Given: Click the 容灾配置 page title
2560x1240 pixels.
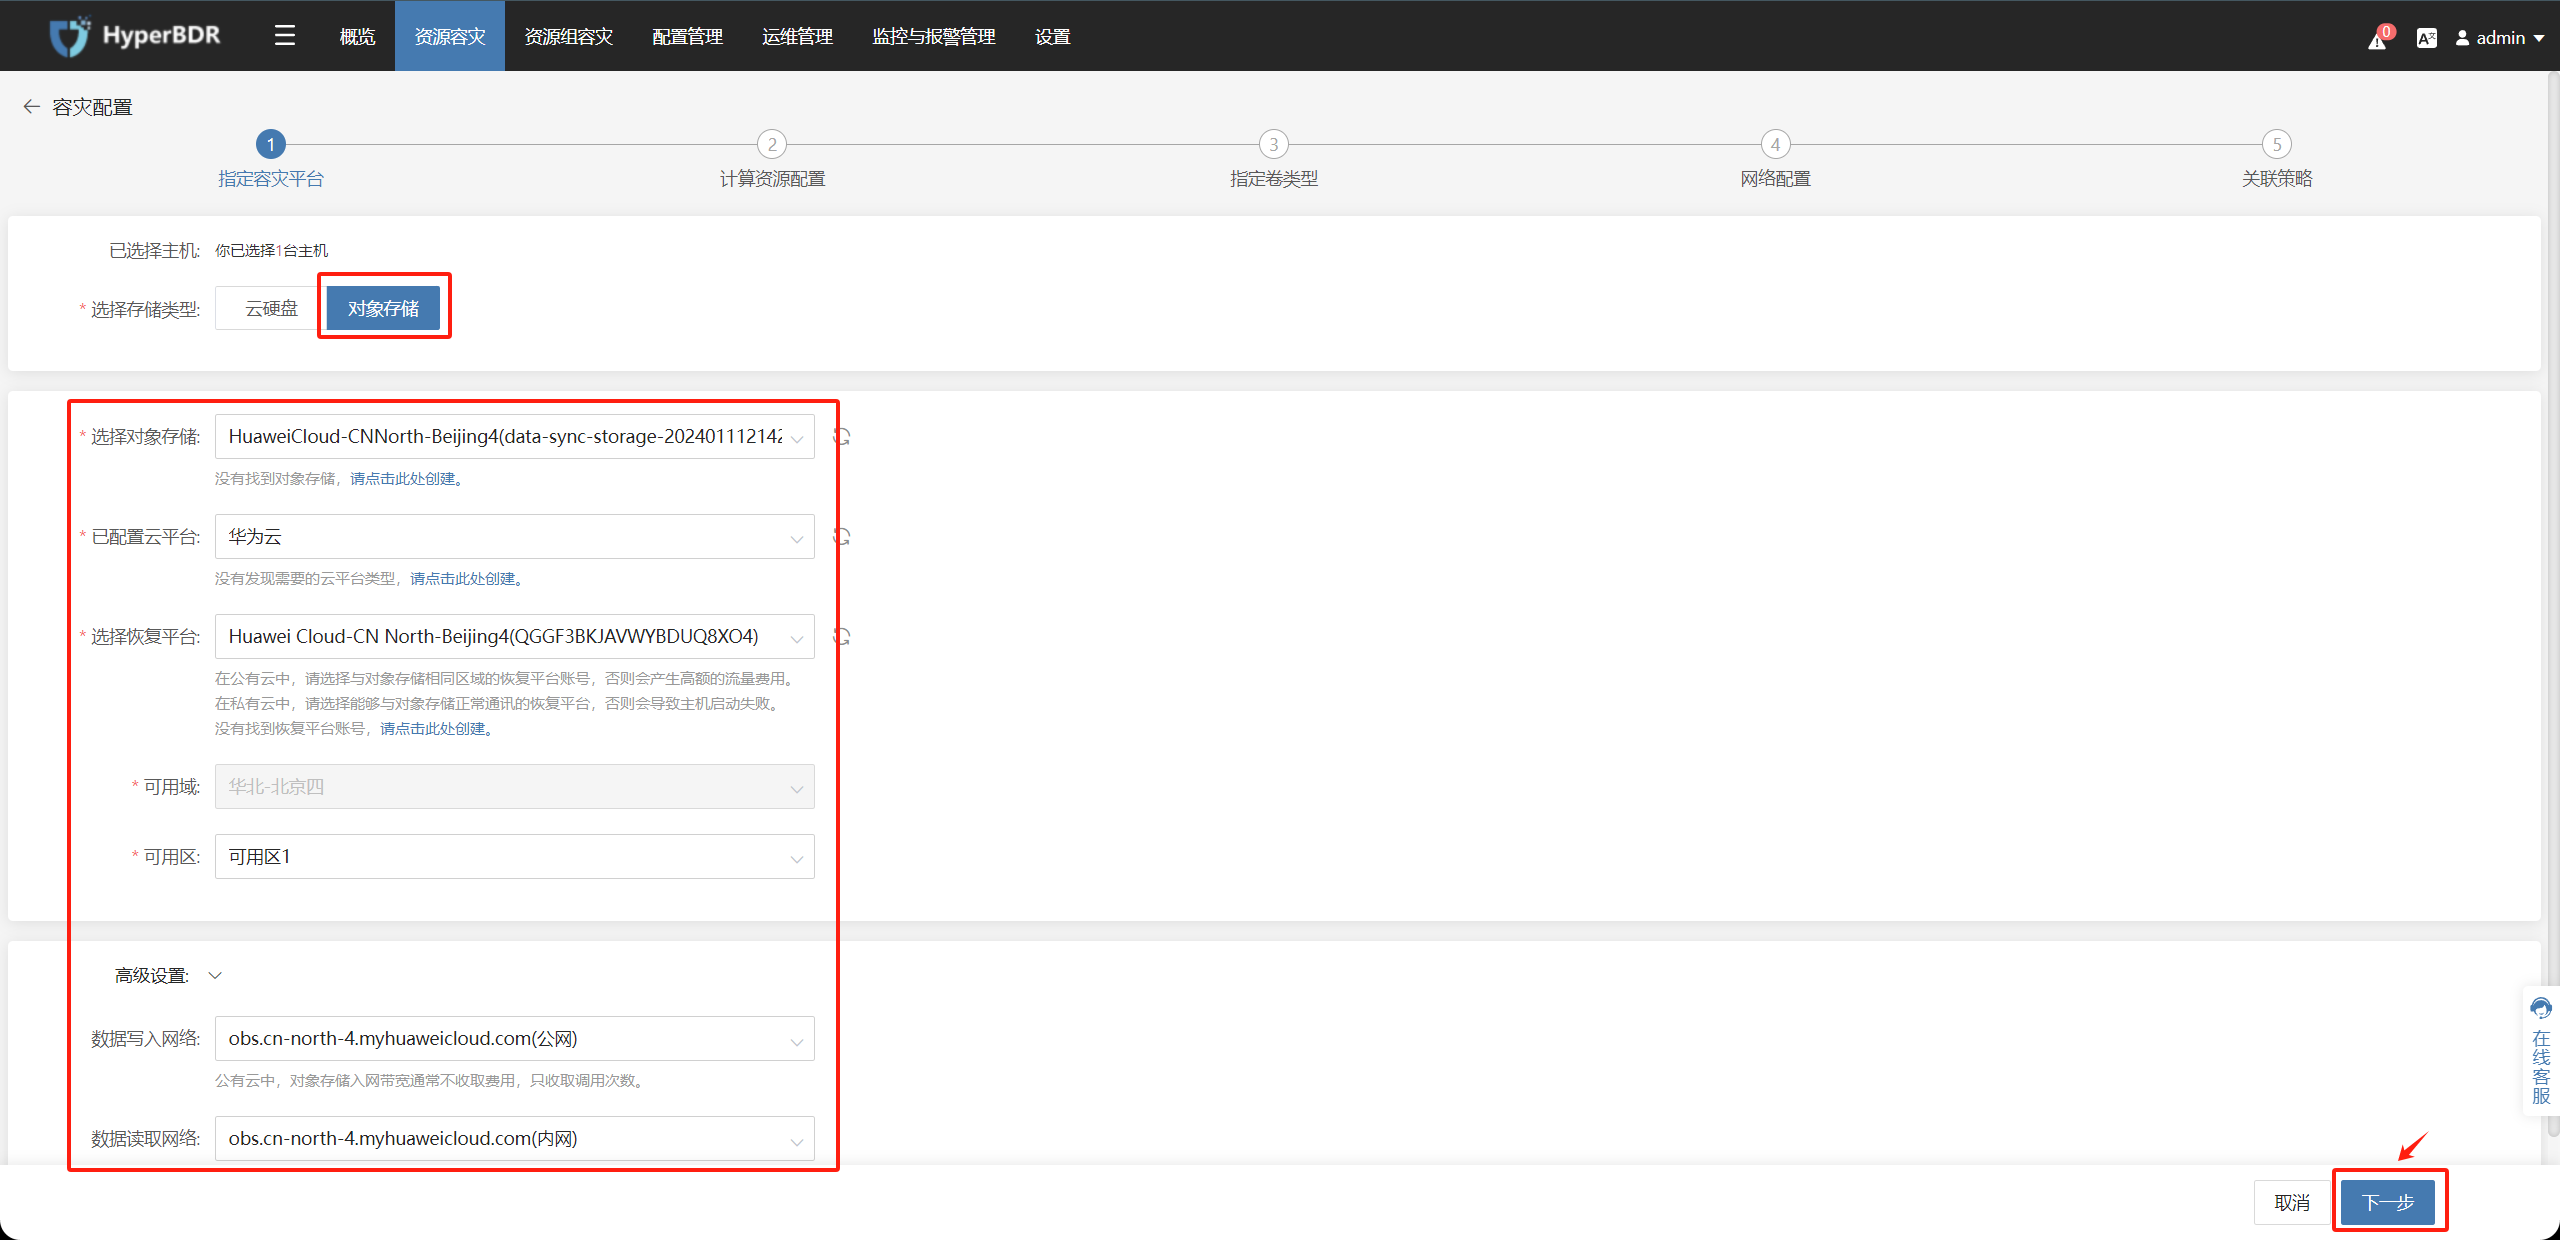Looking at the screenshot, I should pos(92,107).
